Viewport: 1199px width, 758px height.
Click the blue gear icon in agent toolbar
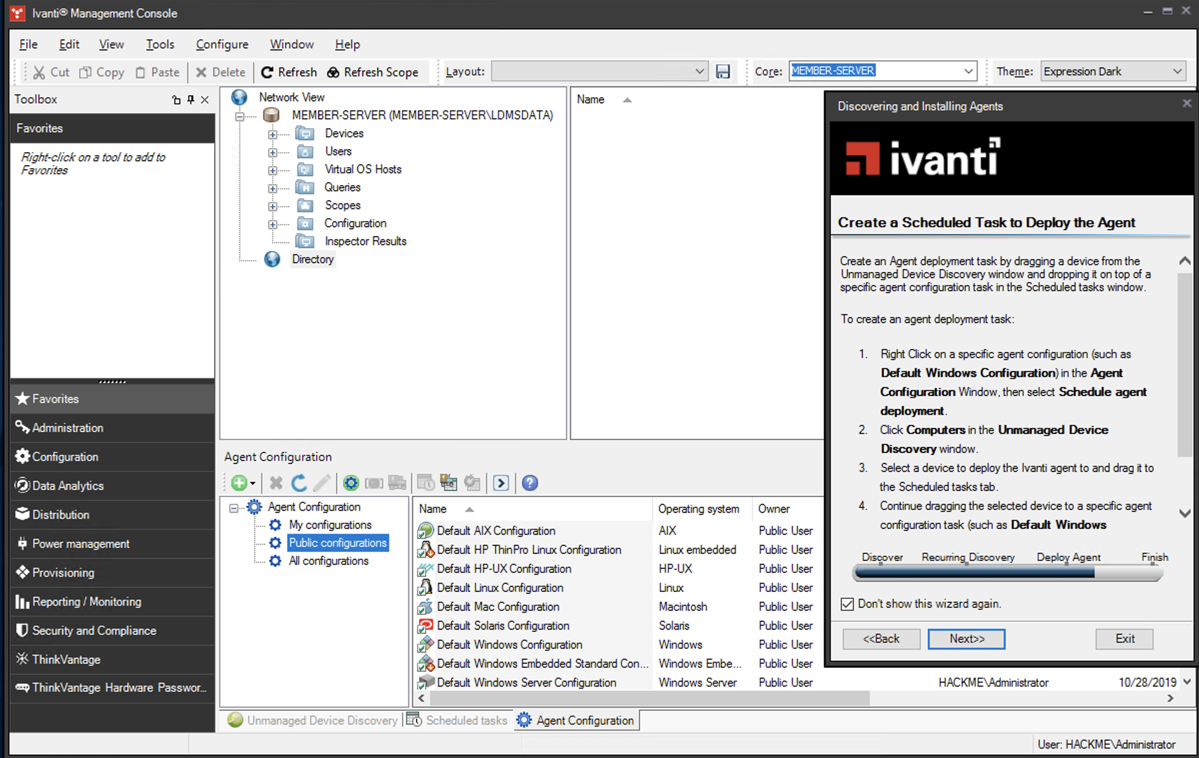click(x=351, y=483)
